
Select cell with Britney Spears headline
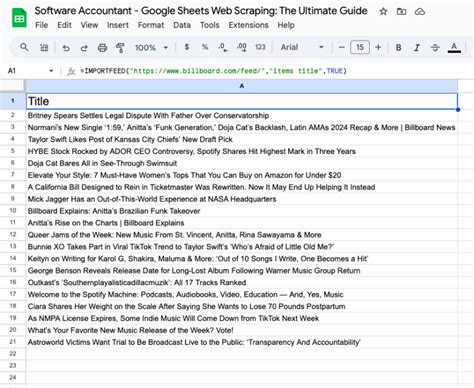click(x=242, y=115)
